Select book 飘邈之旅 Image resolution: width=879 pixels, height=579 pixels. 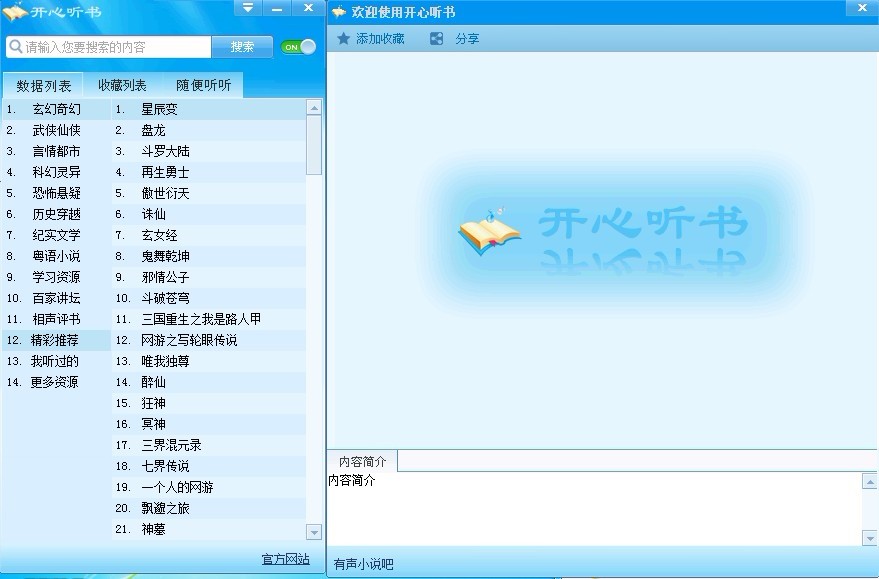[209, 508]
